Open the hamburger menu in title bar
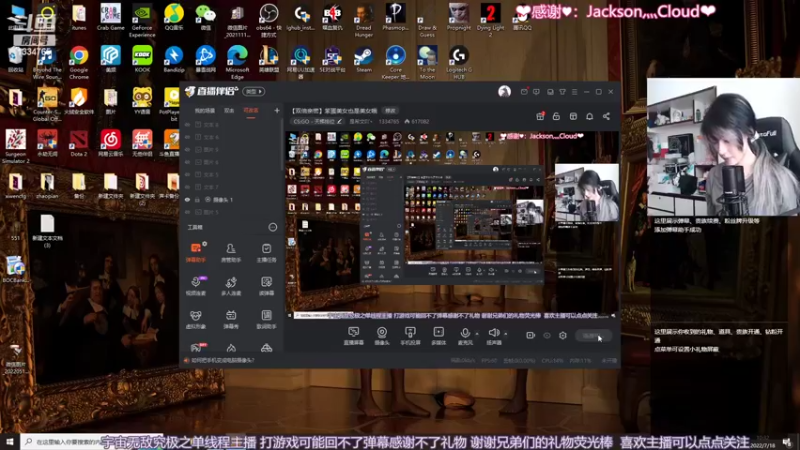 574,92
